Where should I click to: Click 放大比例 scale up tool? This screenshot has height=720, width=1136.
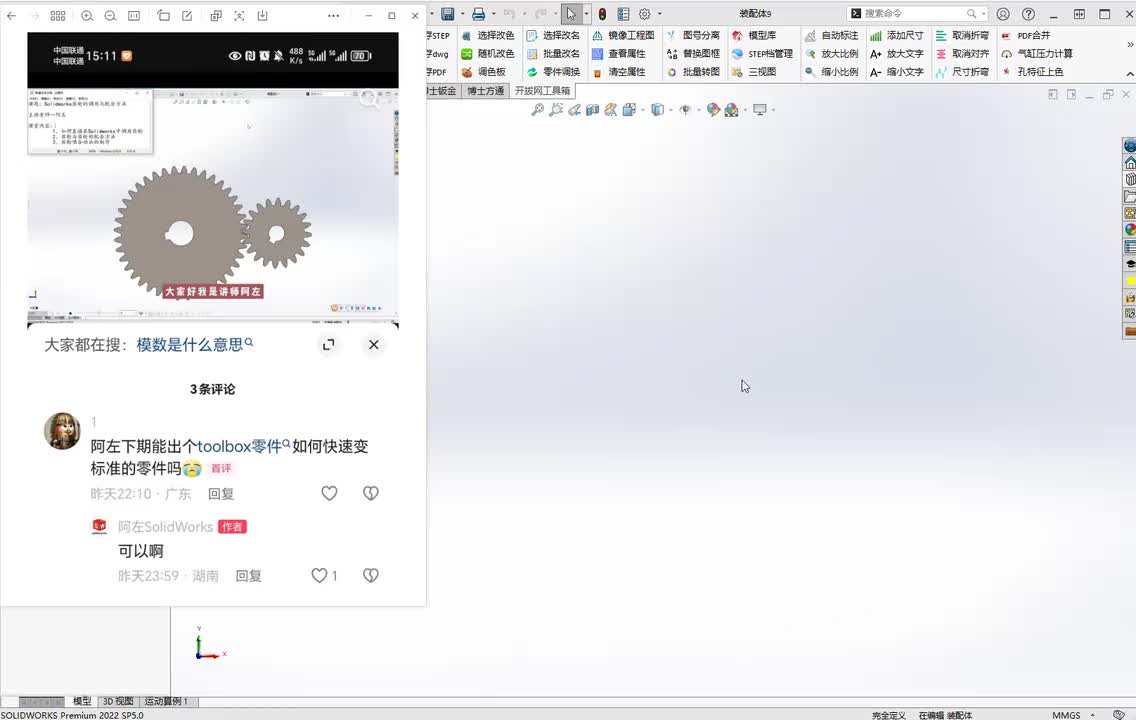[832, 54]
